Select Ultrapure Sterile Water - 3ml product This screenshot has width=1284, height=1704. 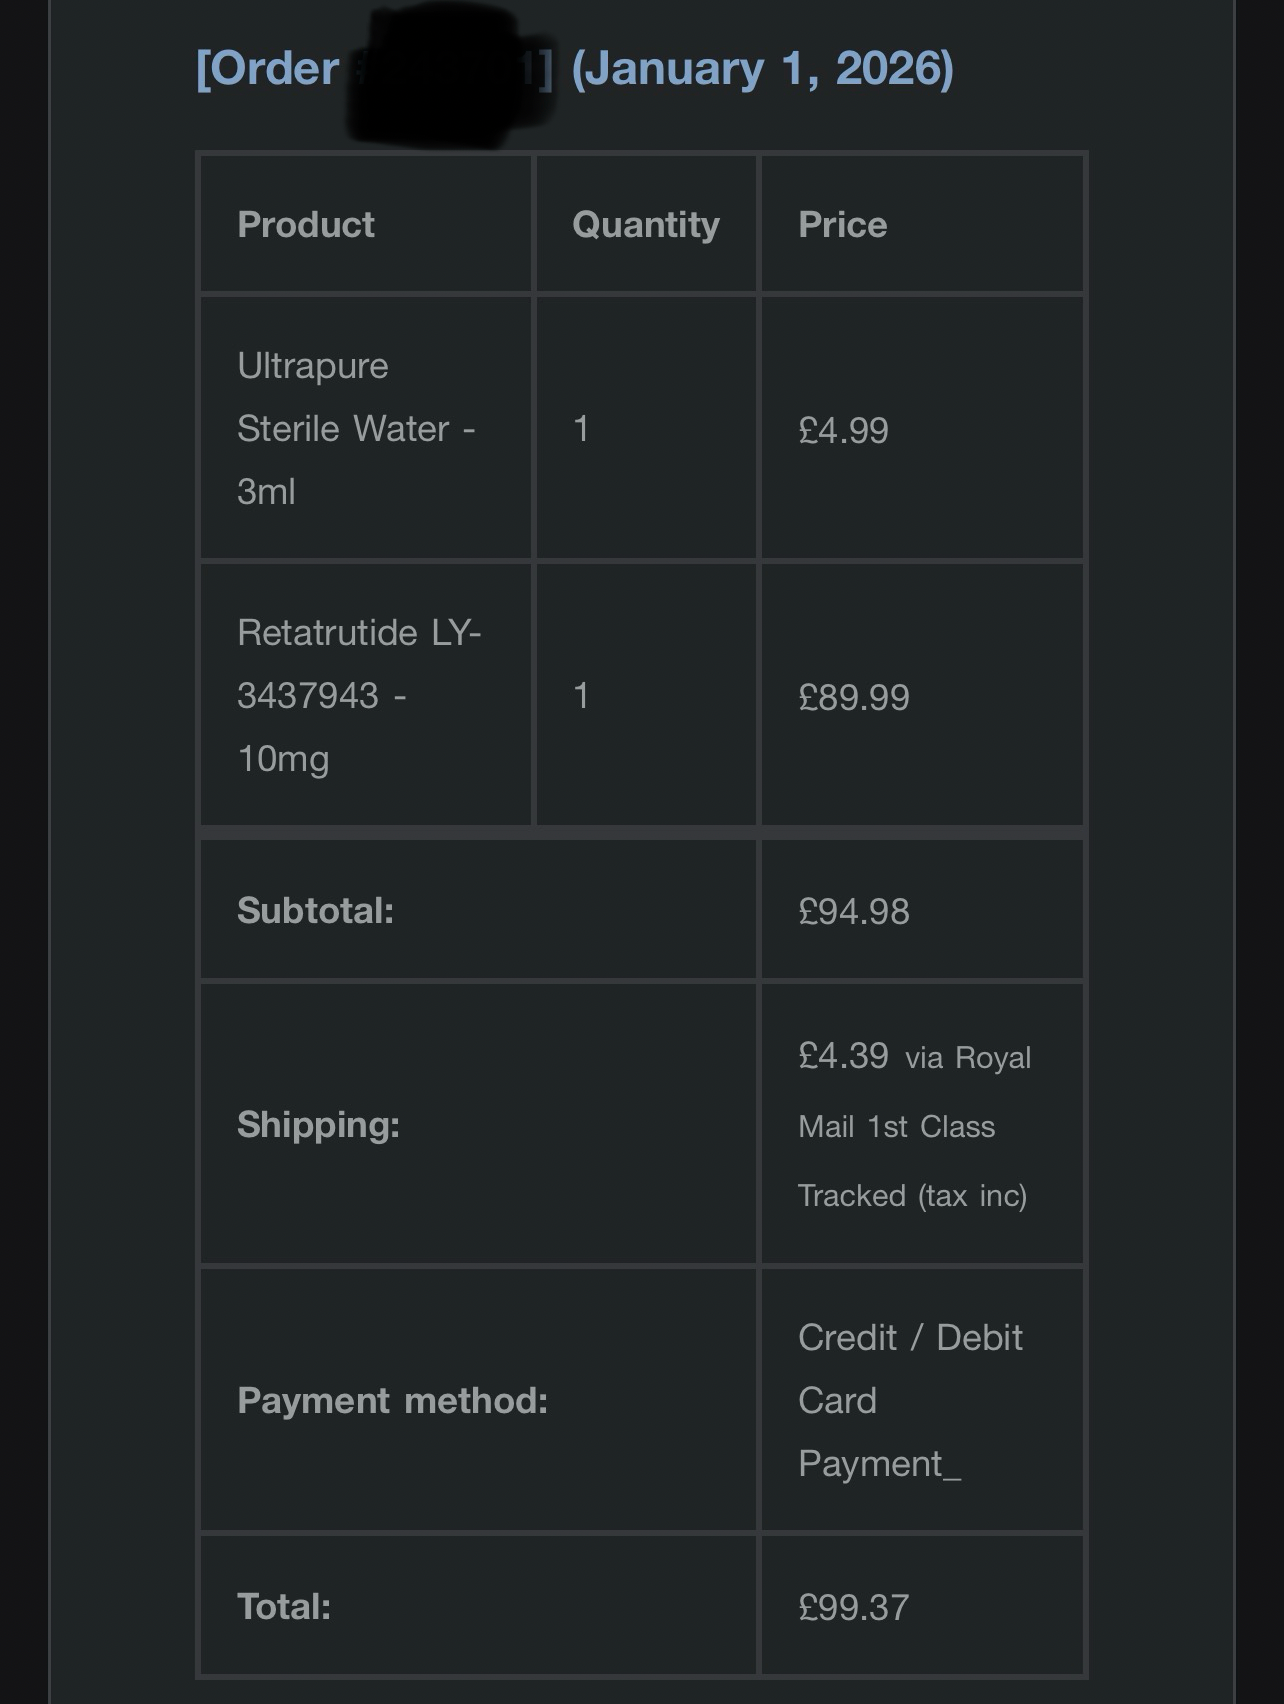click(356, 428)
